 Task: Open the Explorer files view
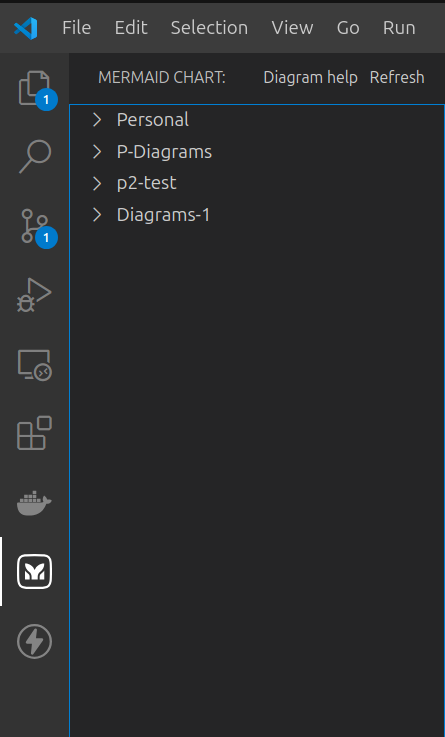[34, 88]
